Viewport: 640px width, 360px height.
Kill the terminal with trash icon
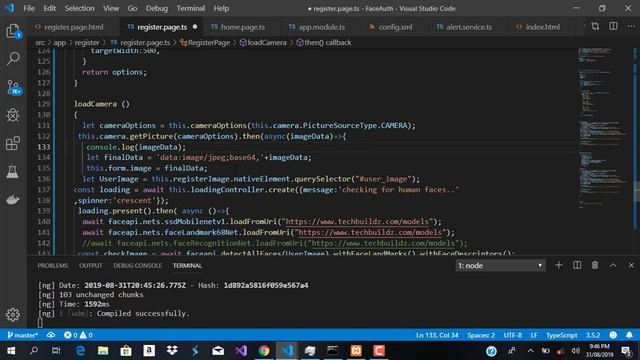pos(595,265)
